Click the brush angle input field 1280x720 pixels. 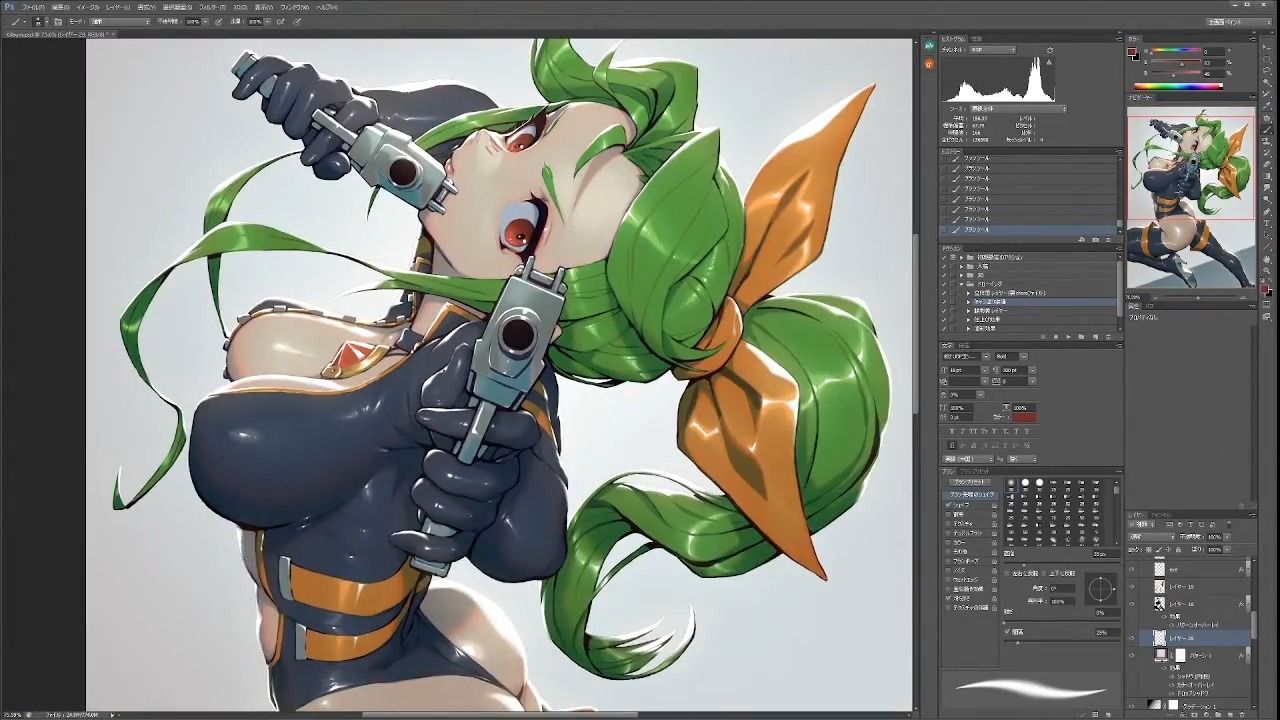coord(1062,588)
